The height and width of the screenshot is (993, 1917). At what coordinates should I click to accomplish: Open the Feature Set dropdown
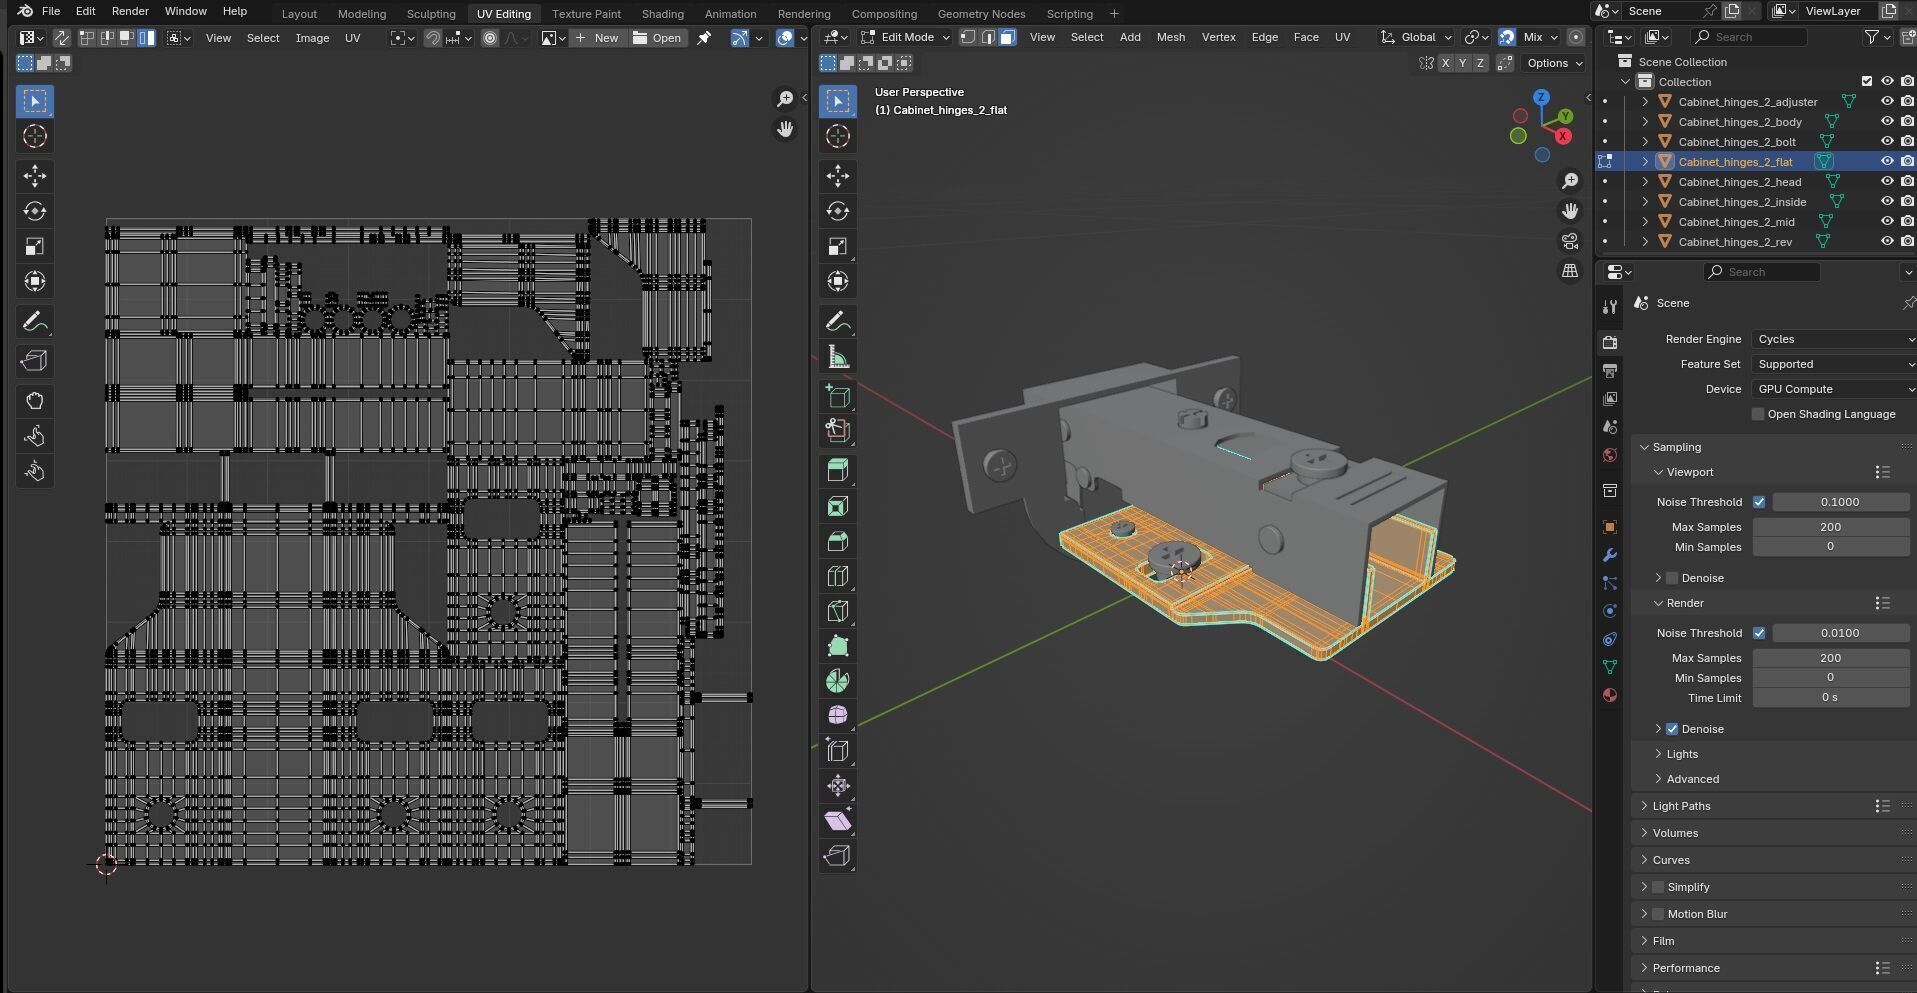1834,364
